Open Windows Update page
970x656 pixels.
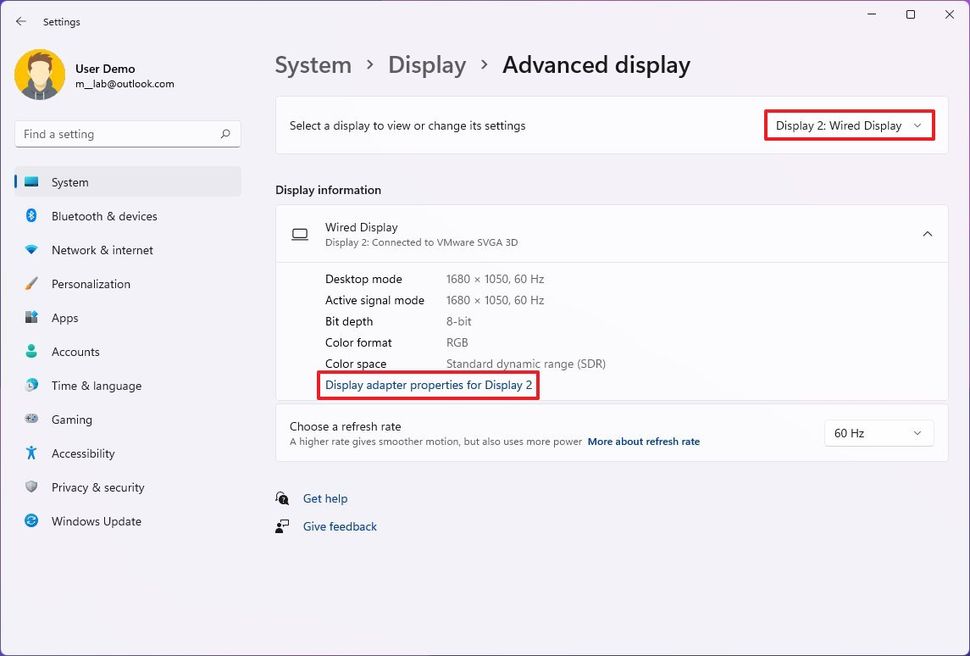click(96, 521)
